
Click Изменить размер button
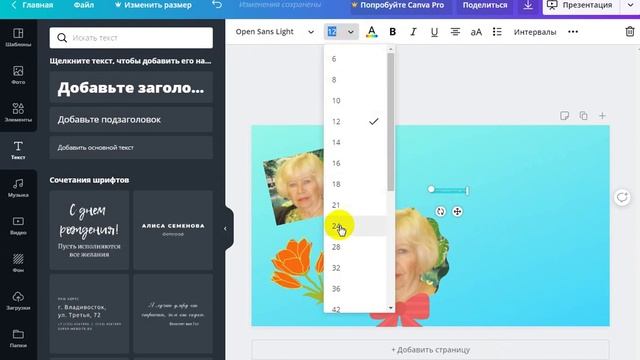point(153,5)
